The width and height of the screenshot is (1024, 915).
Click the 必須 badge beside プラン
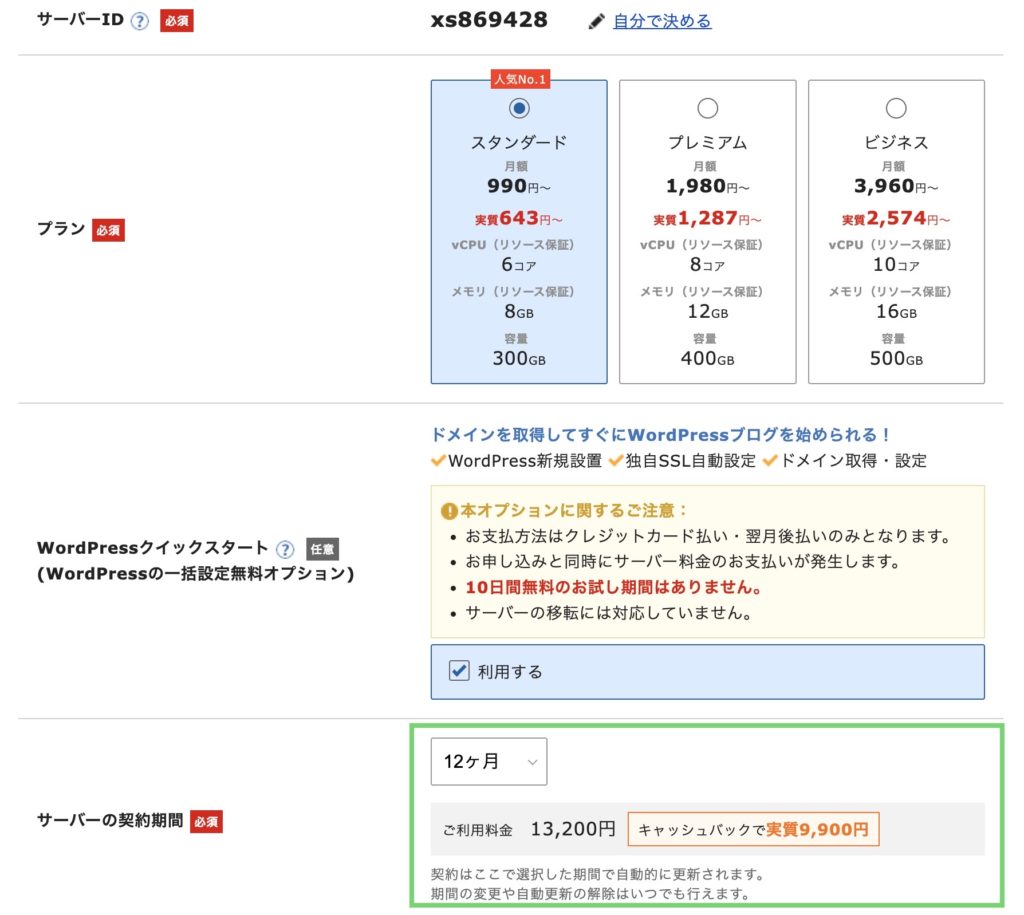click(x=108, y=230)
